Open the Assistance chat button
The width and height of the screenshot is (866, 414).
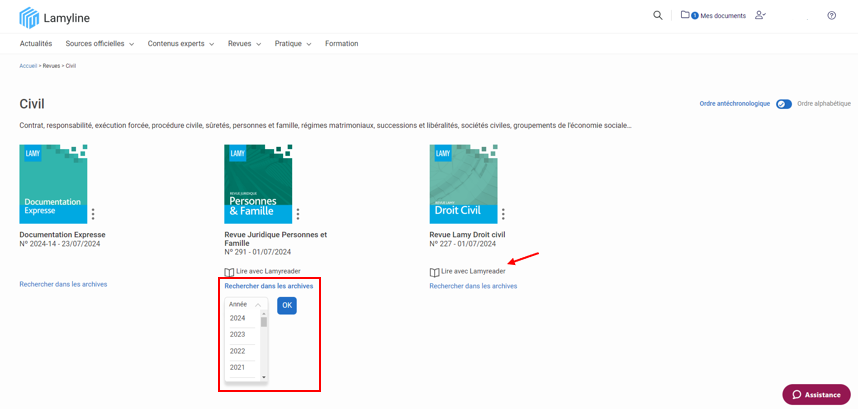pos(816,394)
